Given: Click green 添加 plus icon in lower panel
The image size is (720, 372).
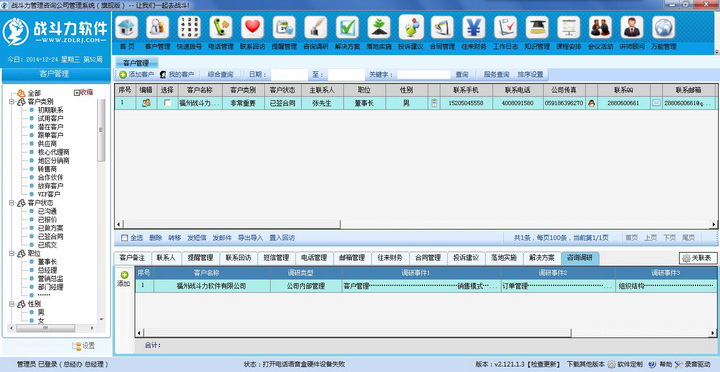Looking at the screenshot, I should [124, 275].
